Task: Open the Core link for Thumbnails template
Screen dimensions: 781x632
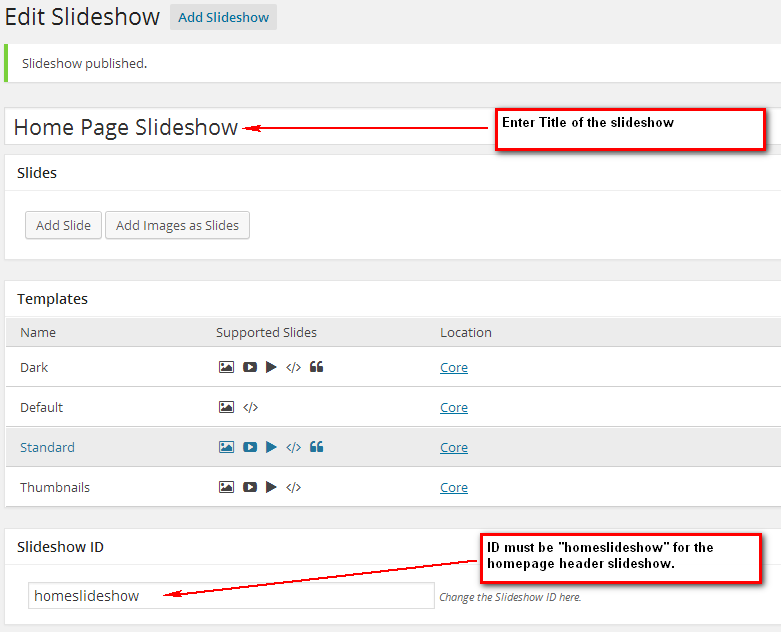Action: pyautogui.click(x=453, y=487)
